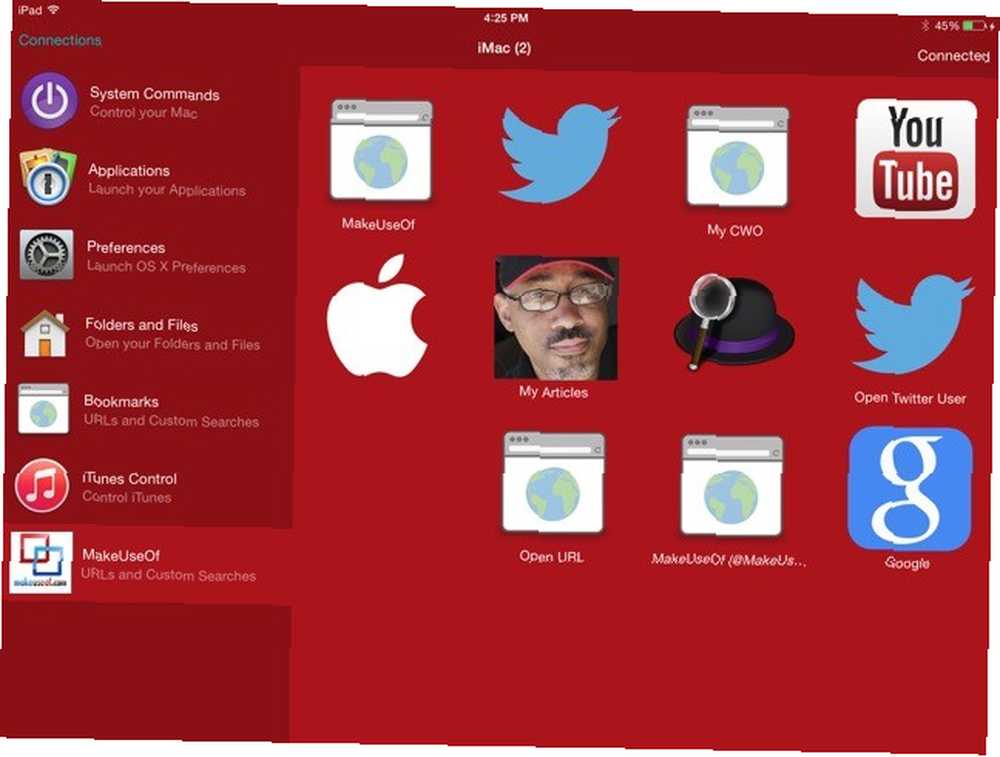Select the "Open your Folders and Files" subtitle
The image size is (1000, 757).
(x=172, y=344)
